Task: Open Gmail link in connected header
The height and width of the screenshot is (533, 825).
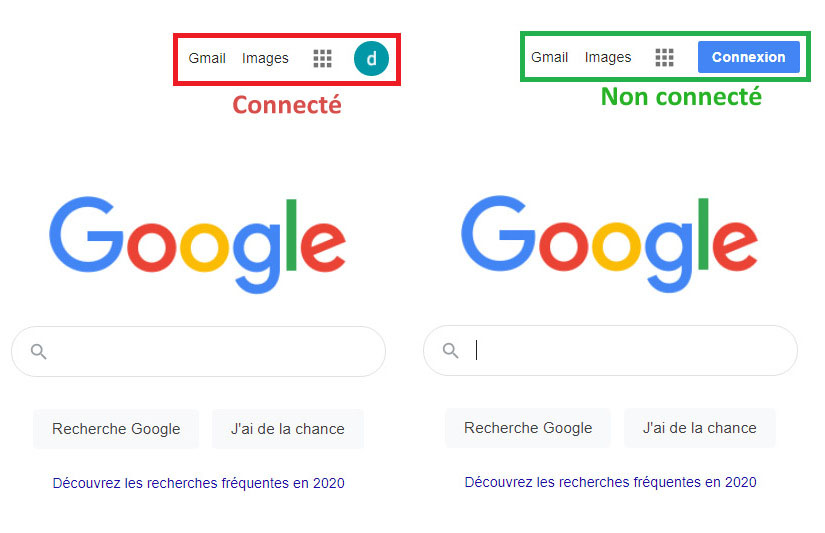Action: pos(207,58)
